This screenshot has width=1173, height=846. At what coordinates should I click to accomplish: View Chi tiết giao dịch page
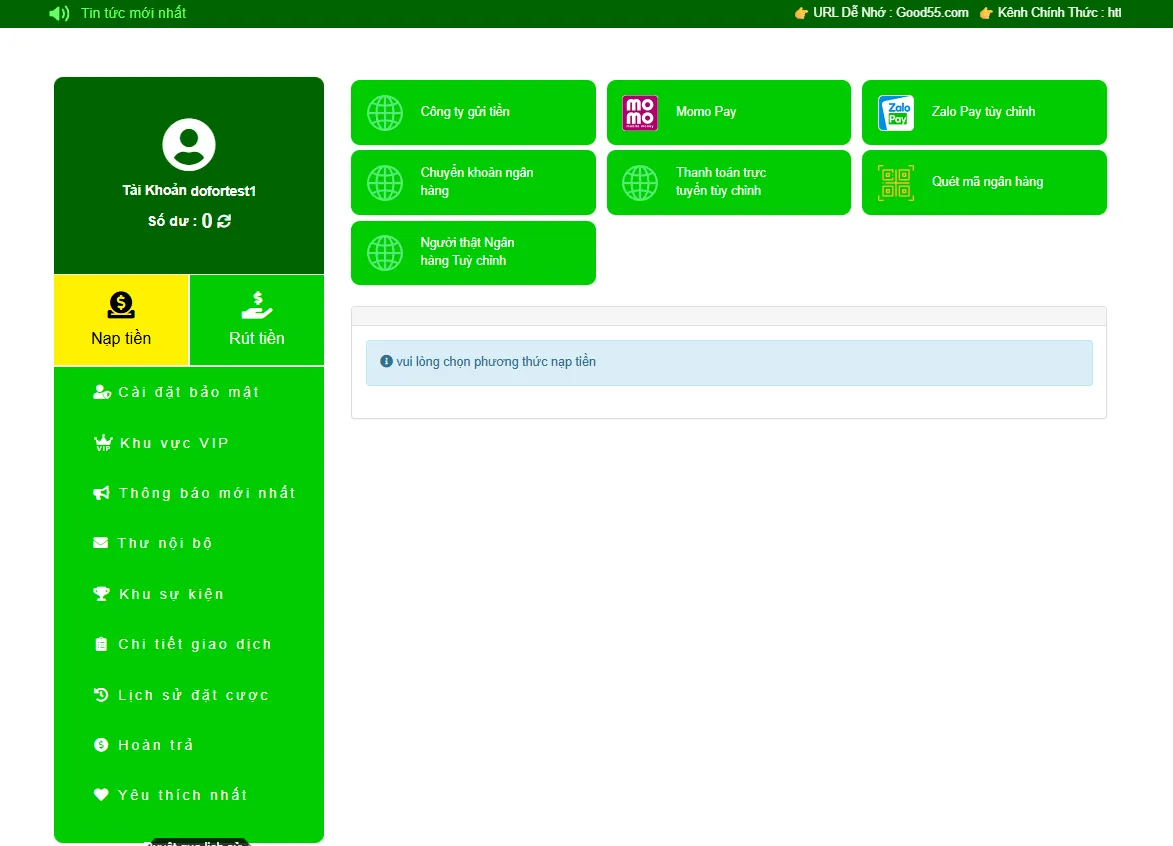click(194, 644)
